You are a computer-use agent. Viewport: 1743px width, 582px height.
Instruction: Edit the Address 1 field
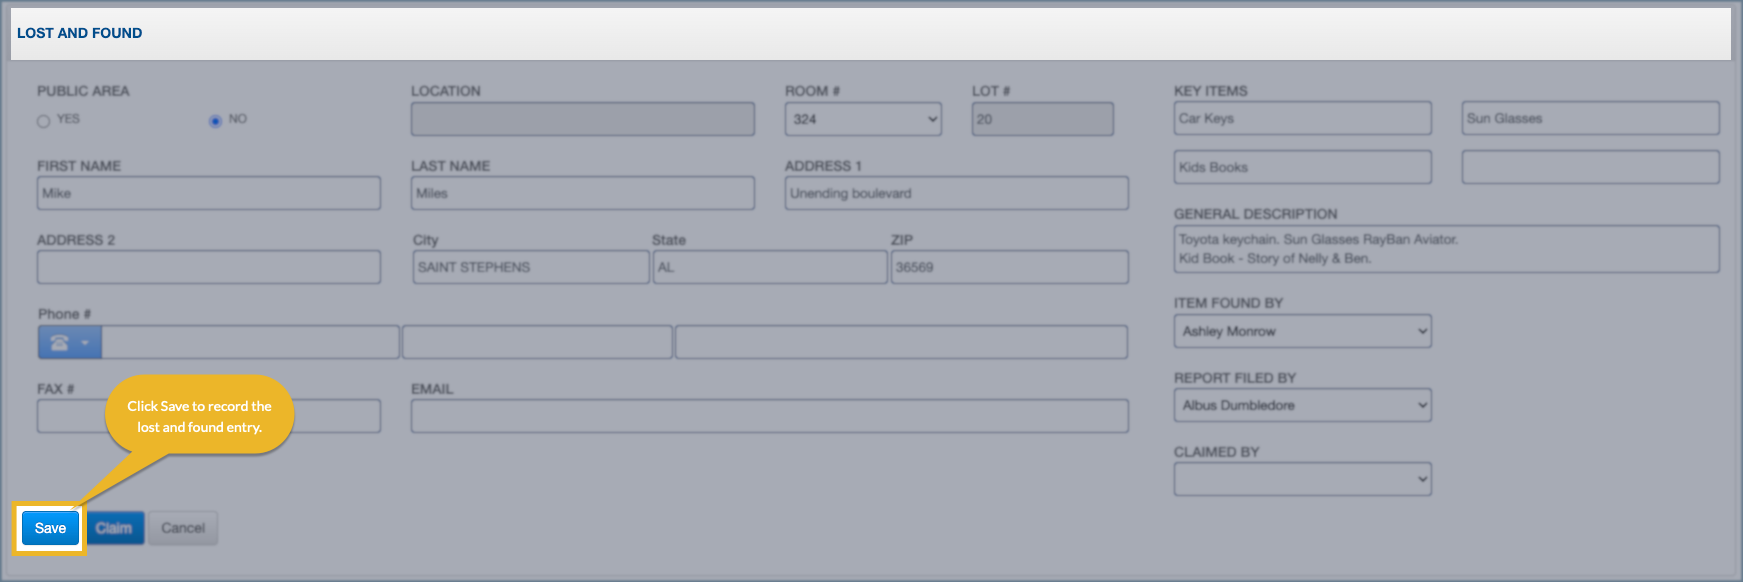pos(956,193)
